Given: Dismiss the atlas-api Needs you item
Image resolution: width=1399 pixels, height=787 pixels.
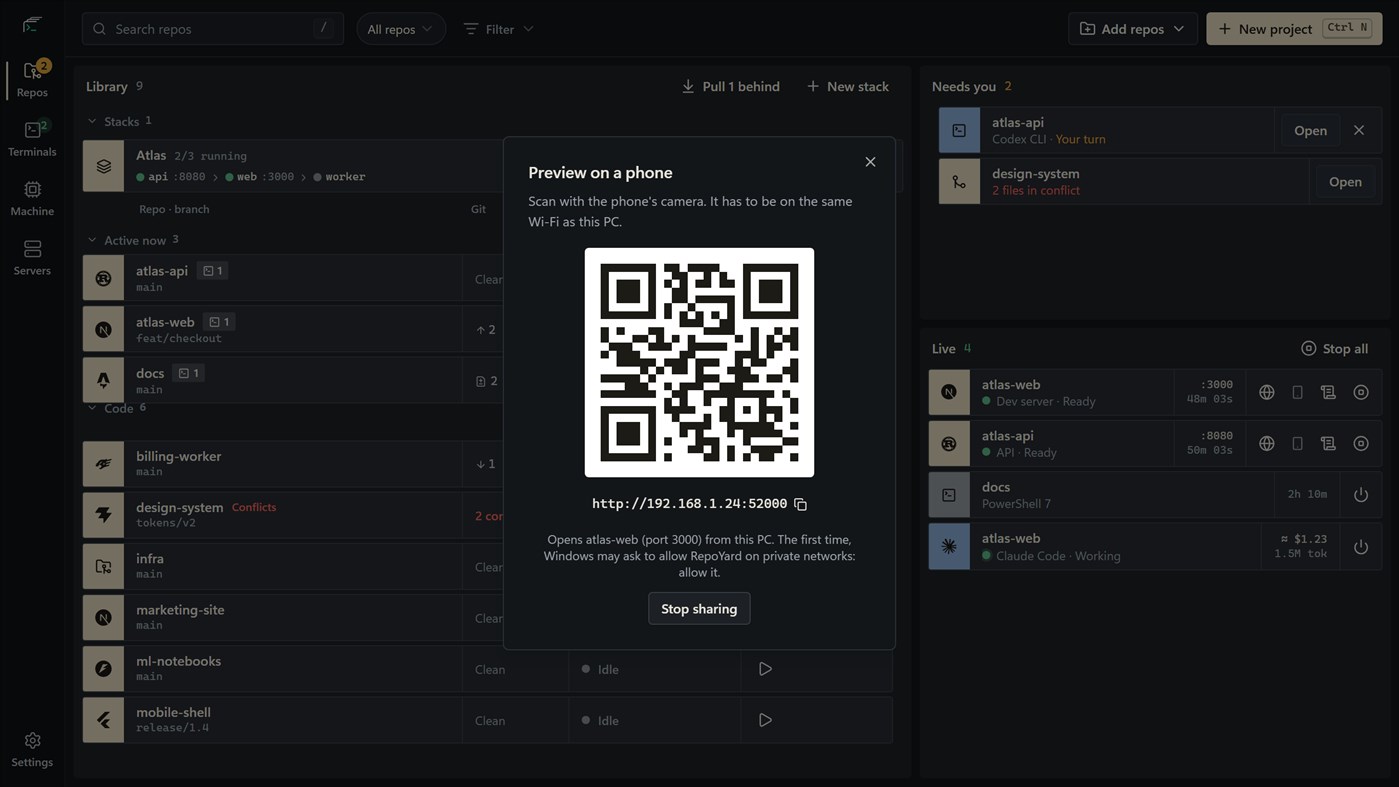Looking at the screenshot, I should point(1359,130).
